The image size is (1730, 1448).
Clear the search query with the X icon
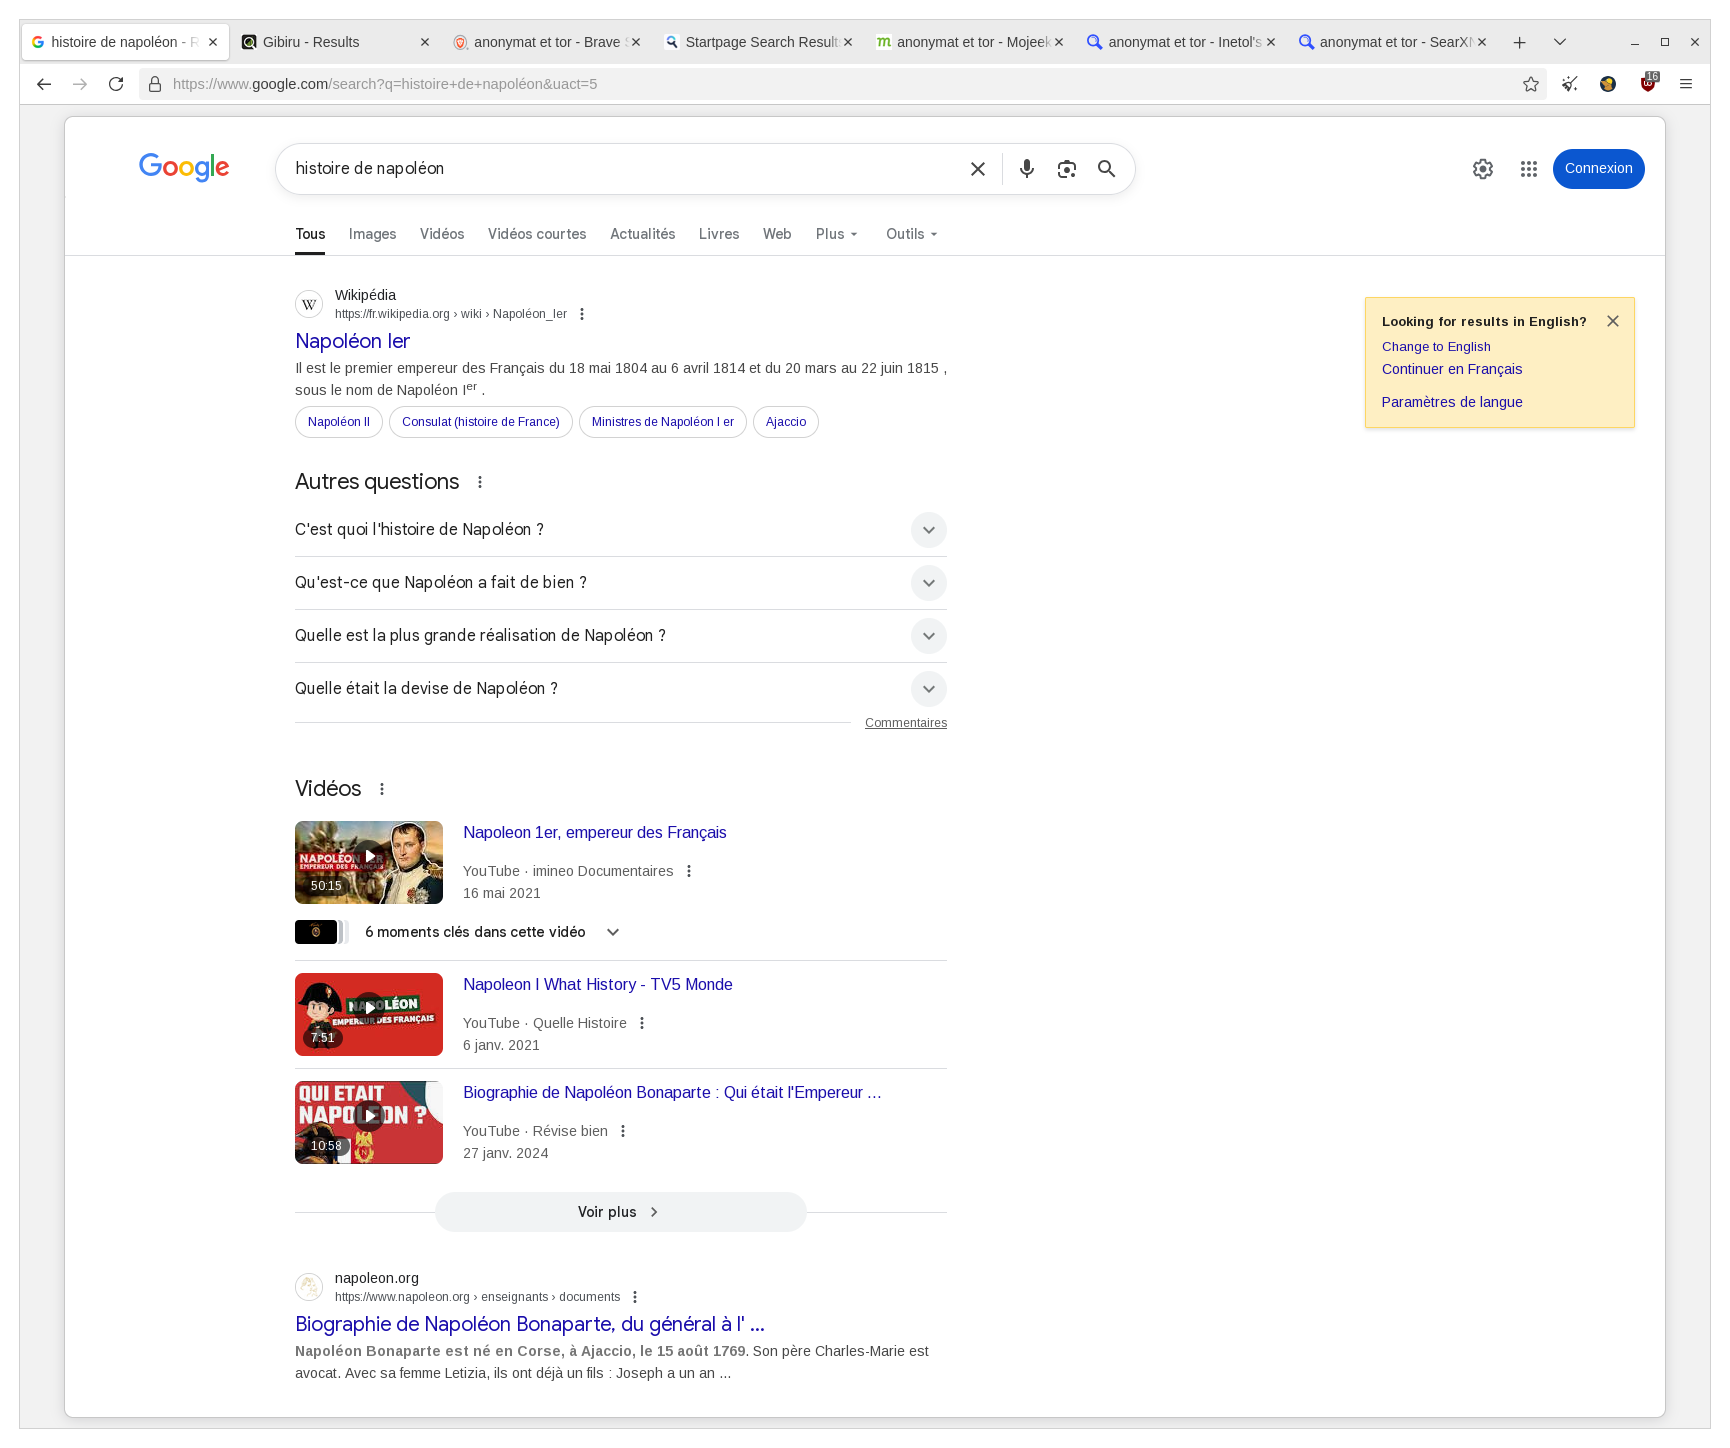click(x=977, y=168)
